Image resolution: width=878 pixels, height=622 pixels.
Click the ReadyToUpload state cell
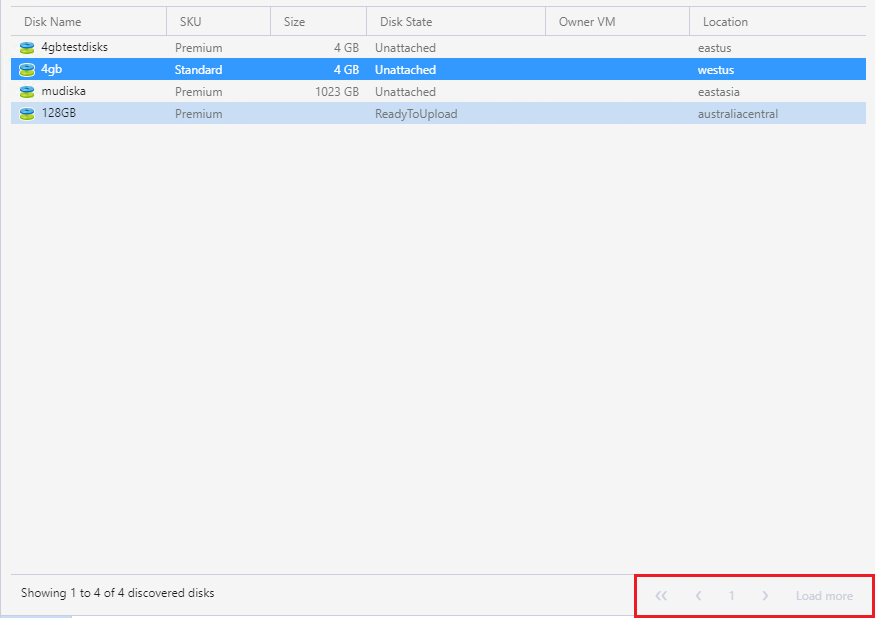[x=416, y=114]
